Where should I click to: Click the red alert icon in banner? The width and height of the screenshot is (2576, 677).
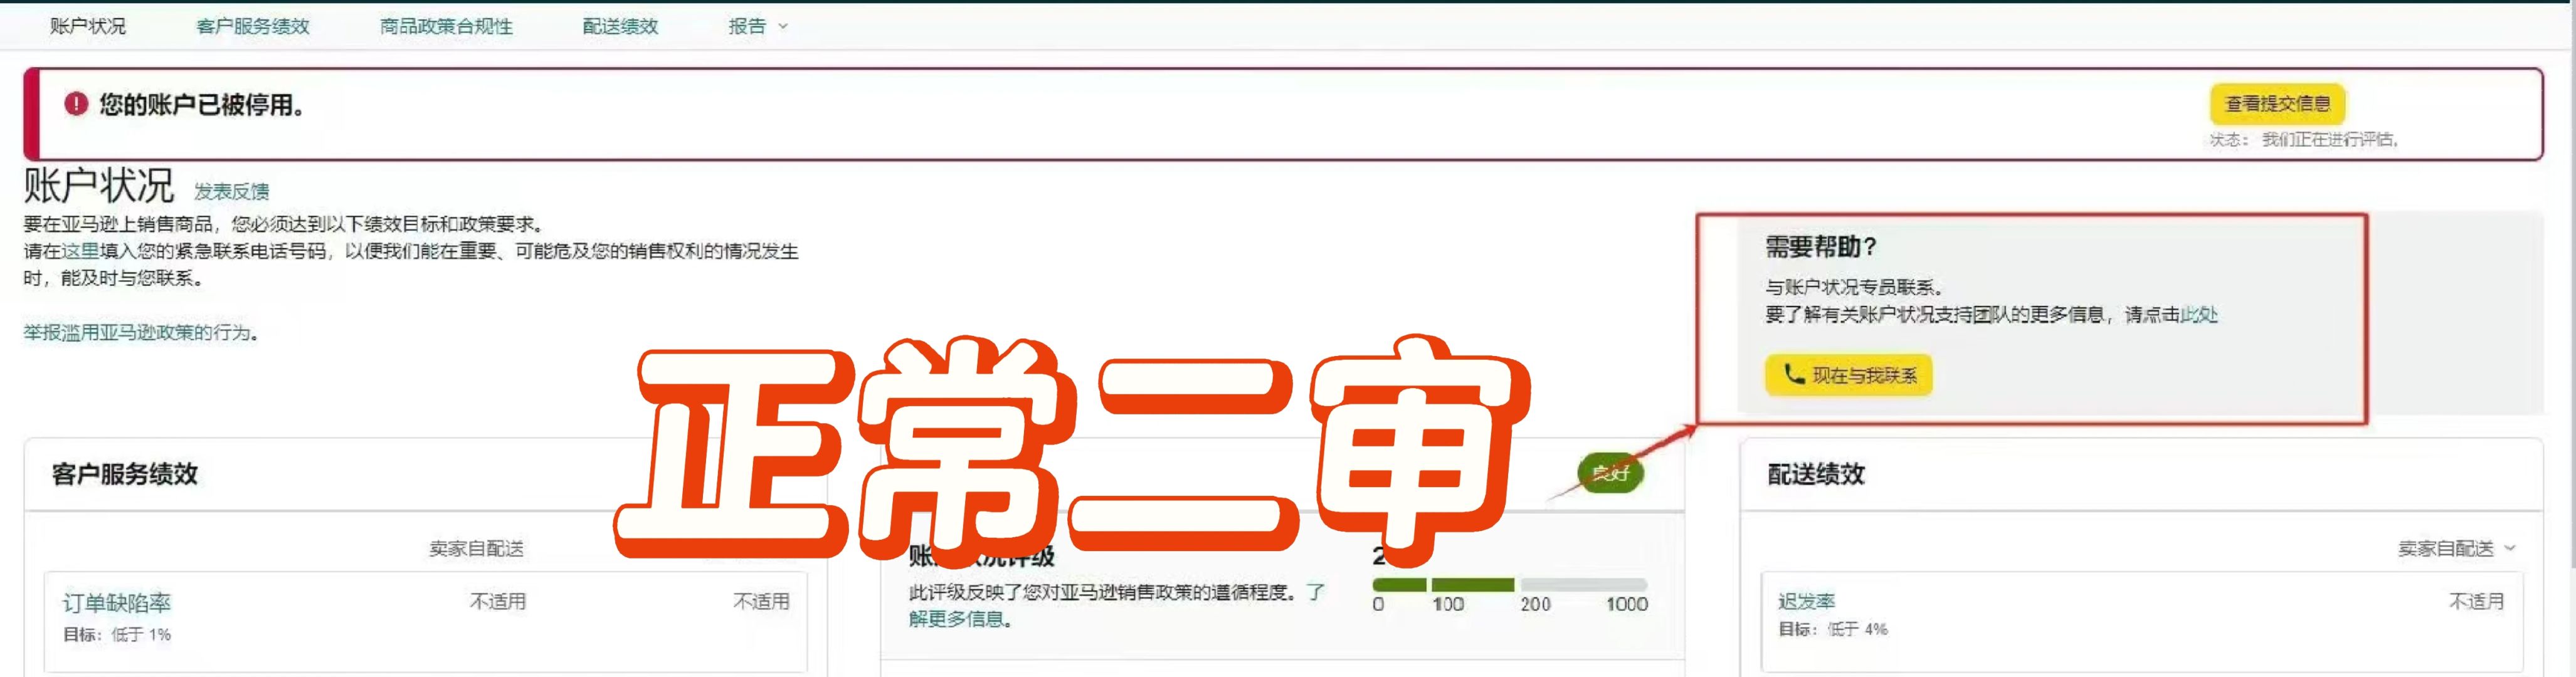click(x=76, y=104)
